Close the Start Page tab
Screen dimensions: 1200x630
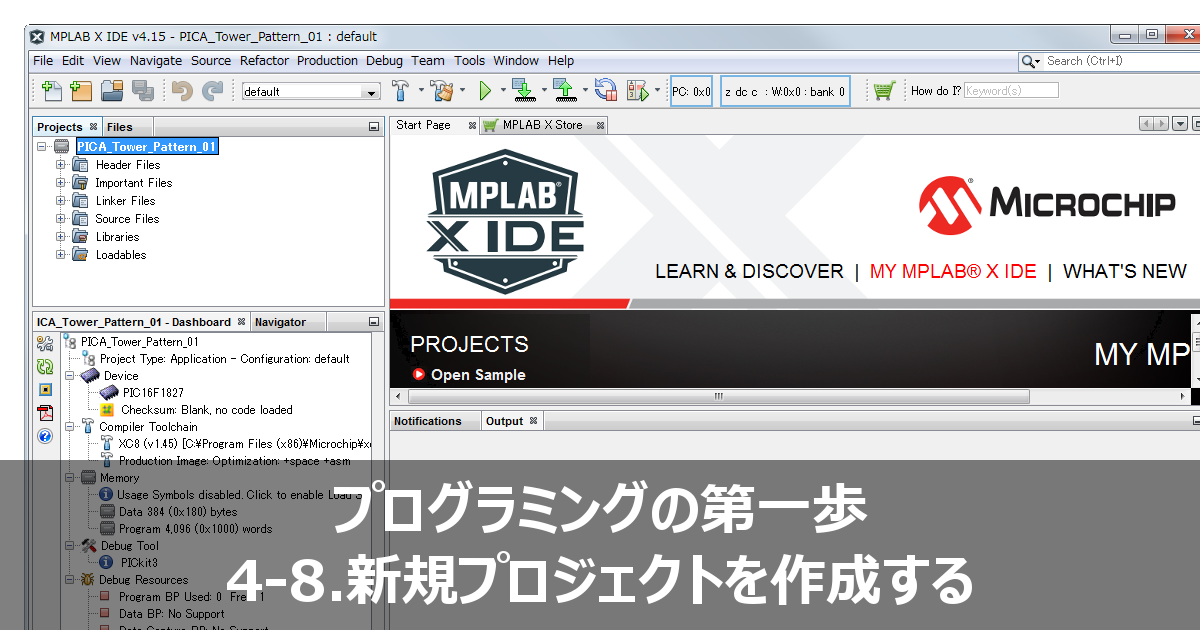tap(473, 126)
